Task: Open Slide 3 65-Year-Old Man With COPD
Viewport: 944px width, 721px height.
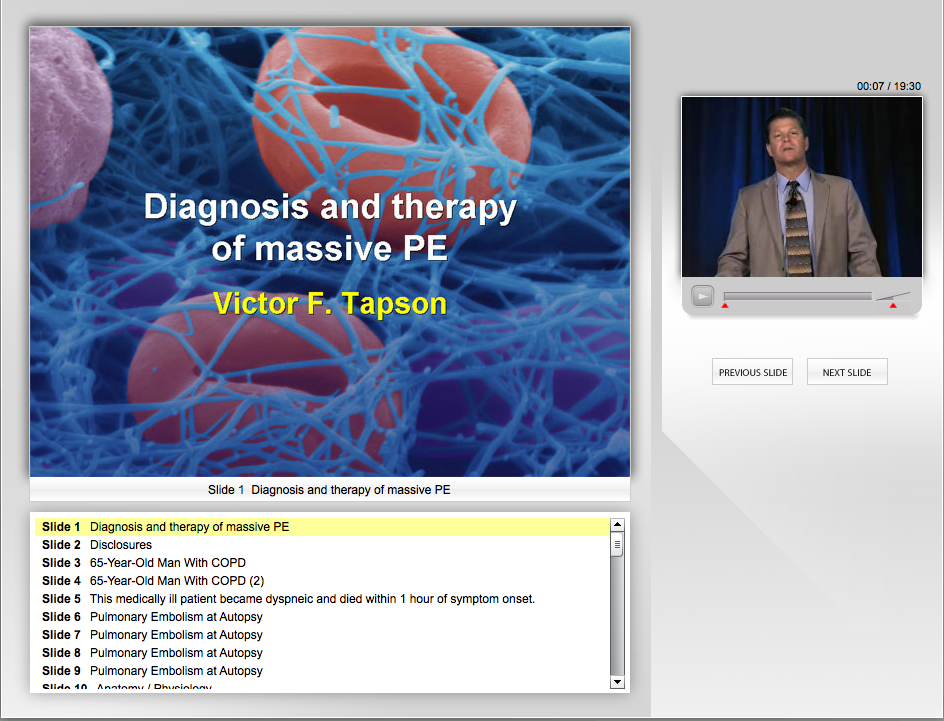Action: 167,563
